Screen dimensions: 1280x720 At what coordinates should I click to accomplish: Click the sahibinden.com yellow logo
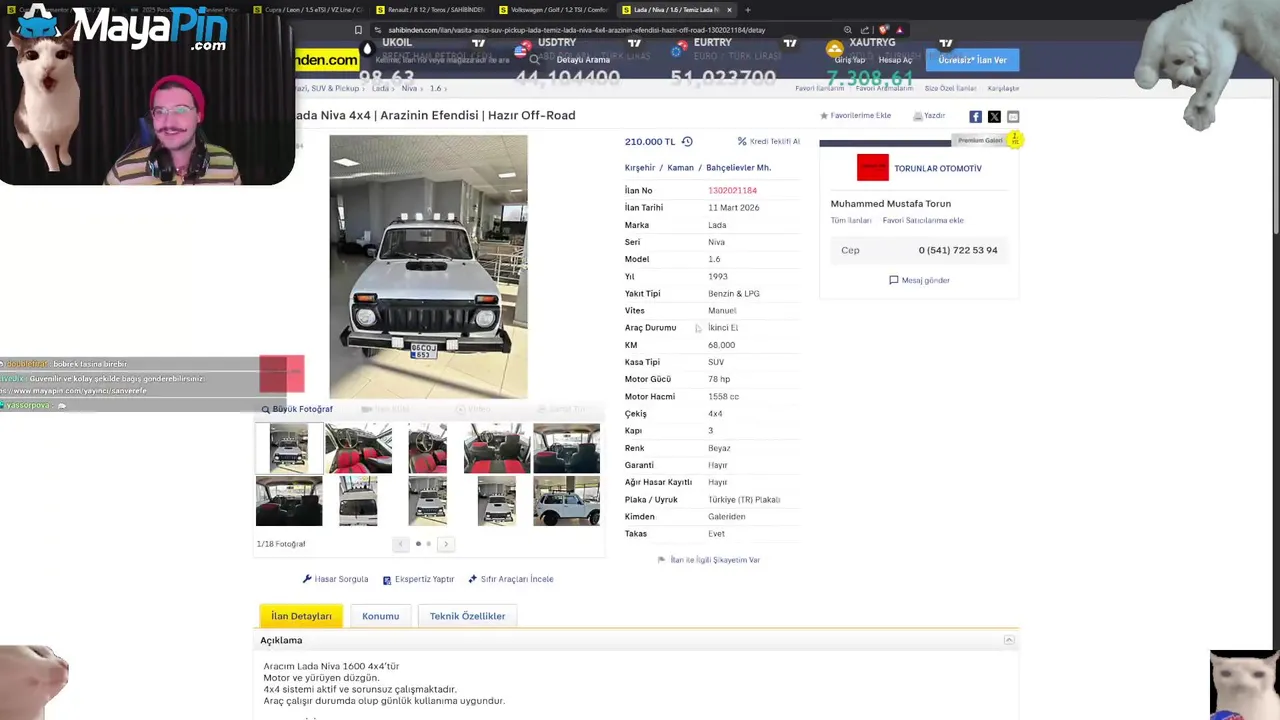coord(326,60)
